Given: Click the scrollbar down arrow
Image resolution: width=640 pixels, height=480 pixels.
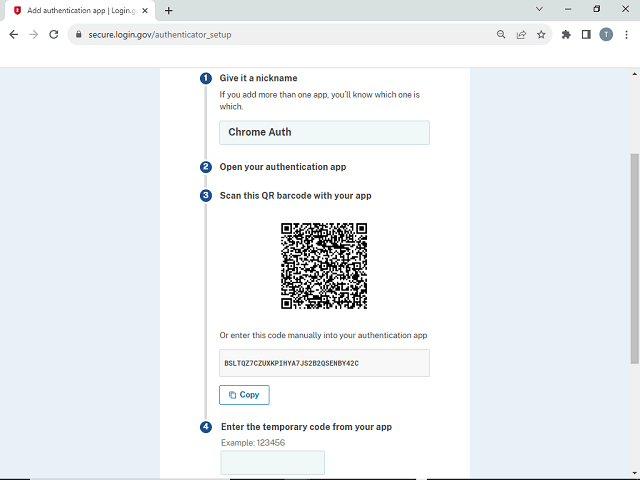Looking at the screenshot, I should tap(634, 473).
